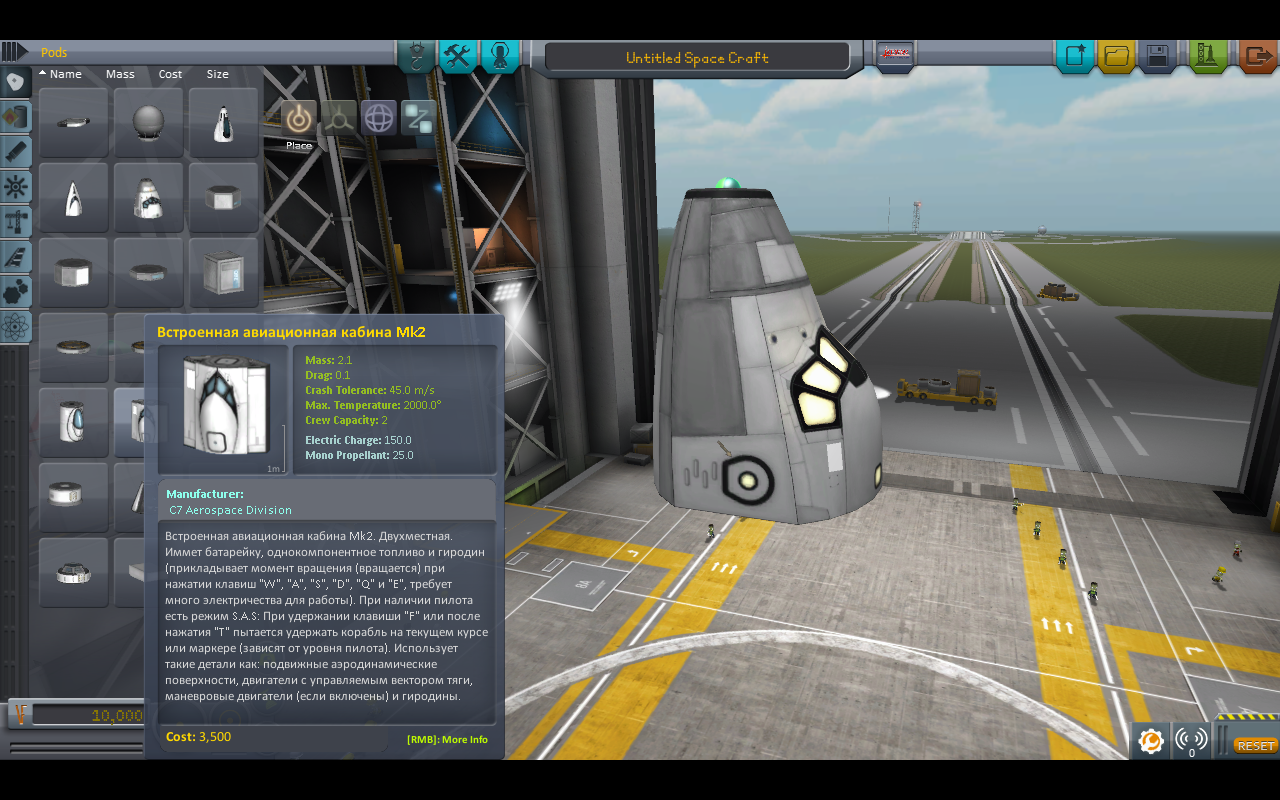Toggle angle snap on
The height and width of the screenshot is (800, 1280).
click(x=418, y=117)
